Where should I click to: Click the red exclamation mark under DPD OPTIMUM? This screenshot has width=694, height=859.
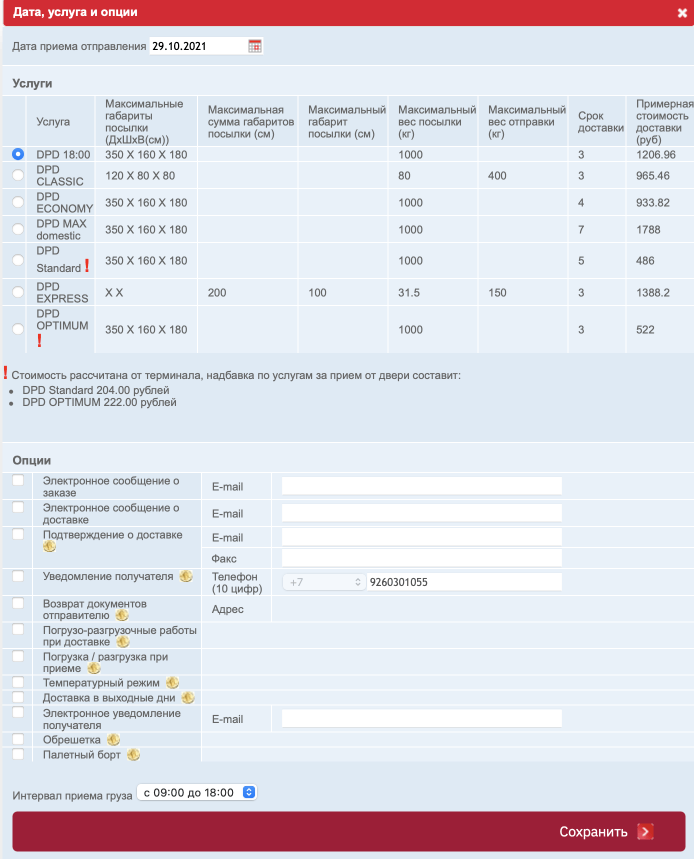(x=39, y=341)
